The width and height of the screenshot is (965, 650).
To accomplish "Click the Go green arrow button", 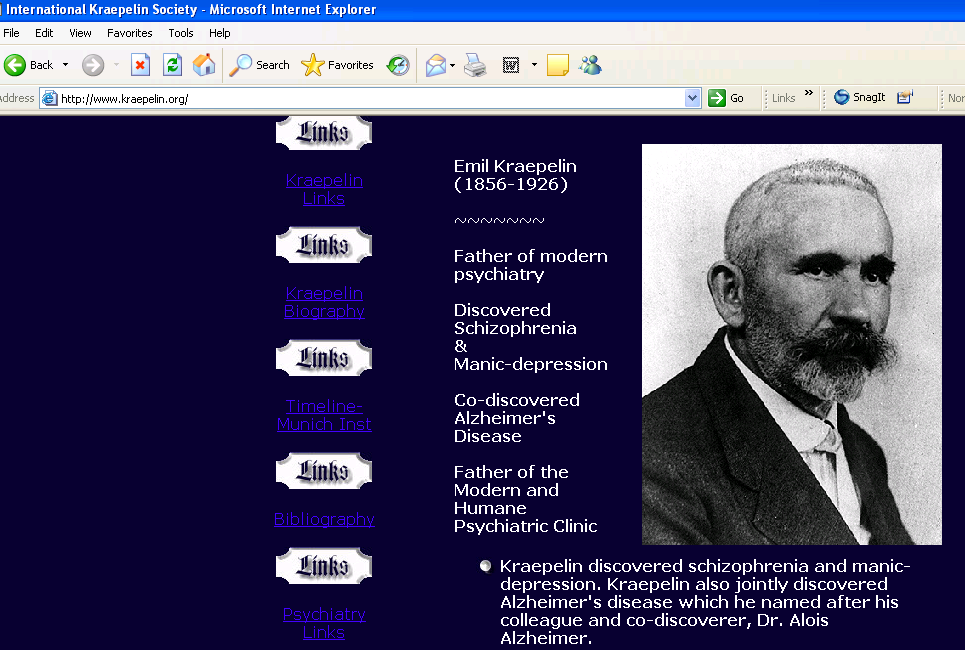I will point(726,98).
